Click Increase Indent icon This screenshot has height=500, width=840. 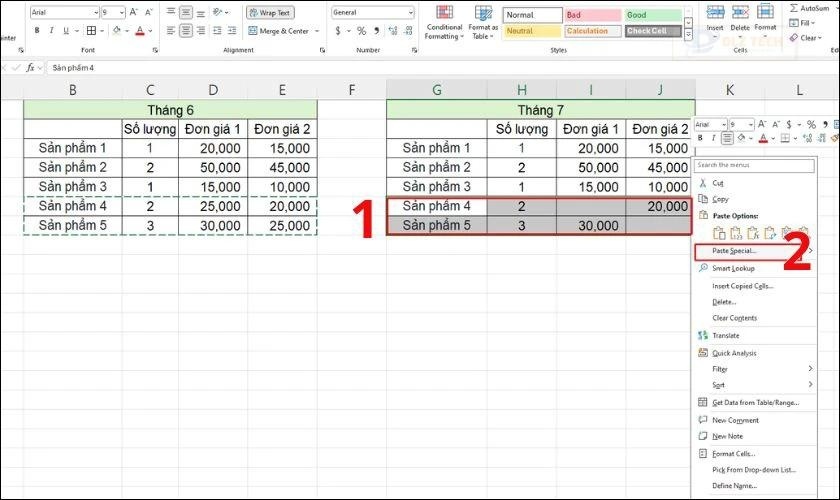232,31
